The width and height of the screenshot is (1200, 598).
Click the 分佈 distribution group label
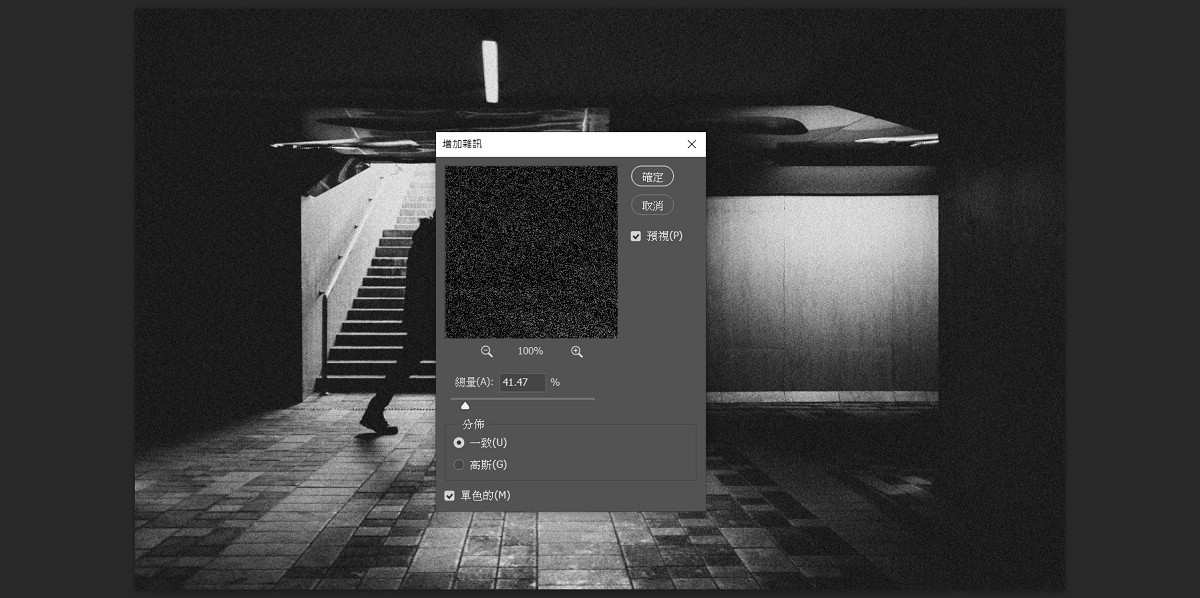pos(473,424)
